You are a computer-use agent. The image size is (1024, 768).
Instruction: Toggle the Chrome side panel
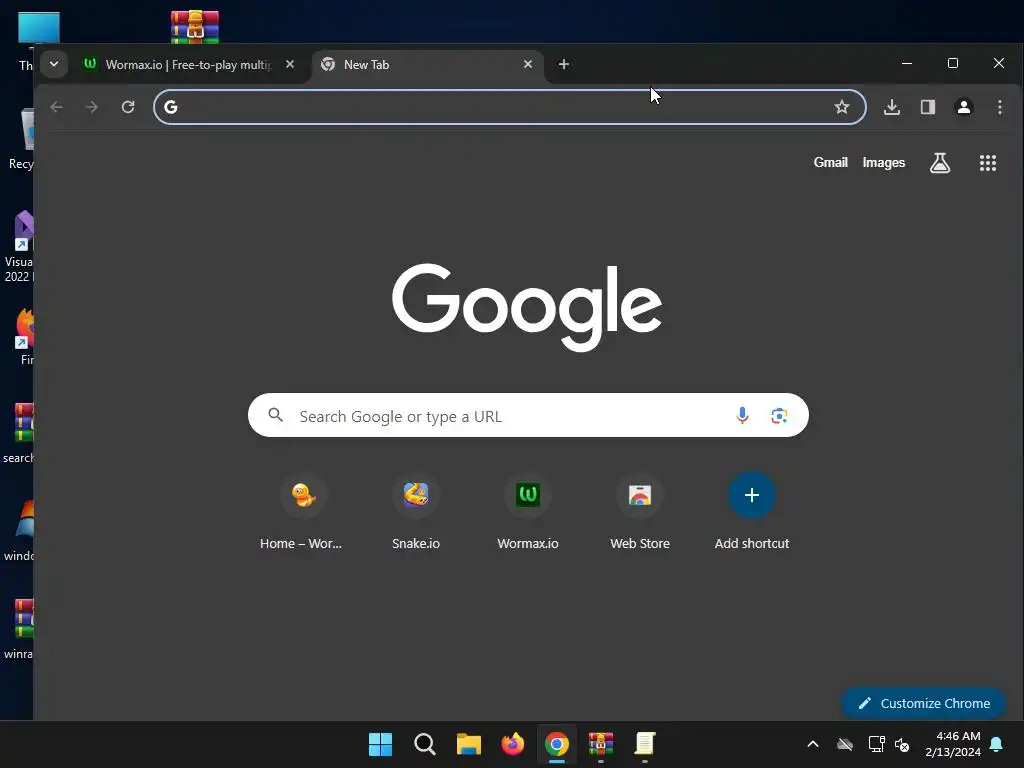pyautogui.click(x=928, y=107)
